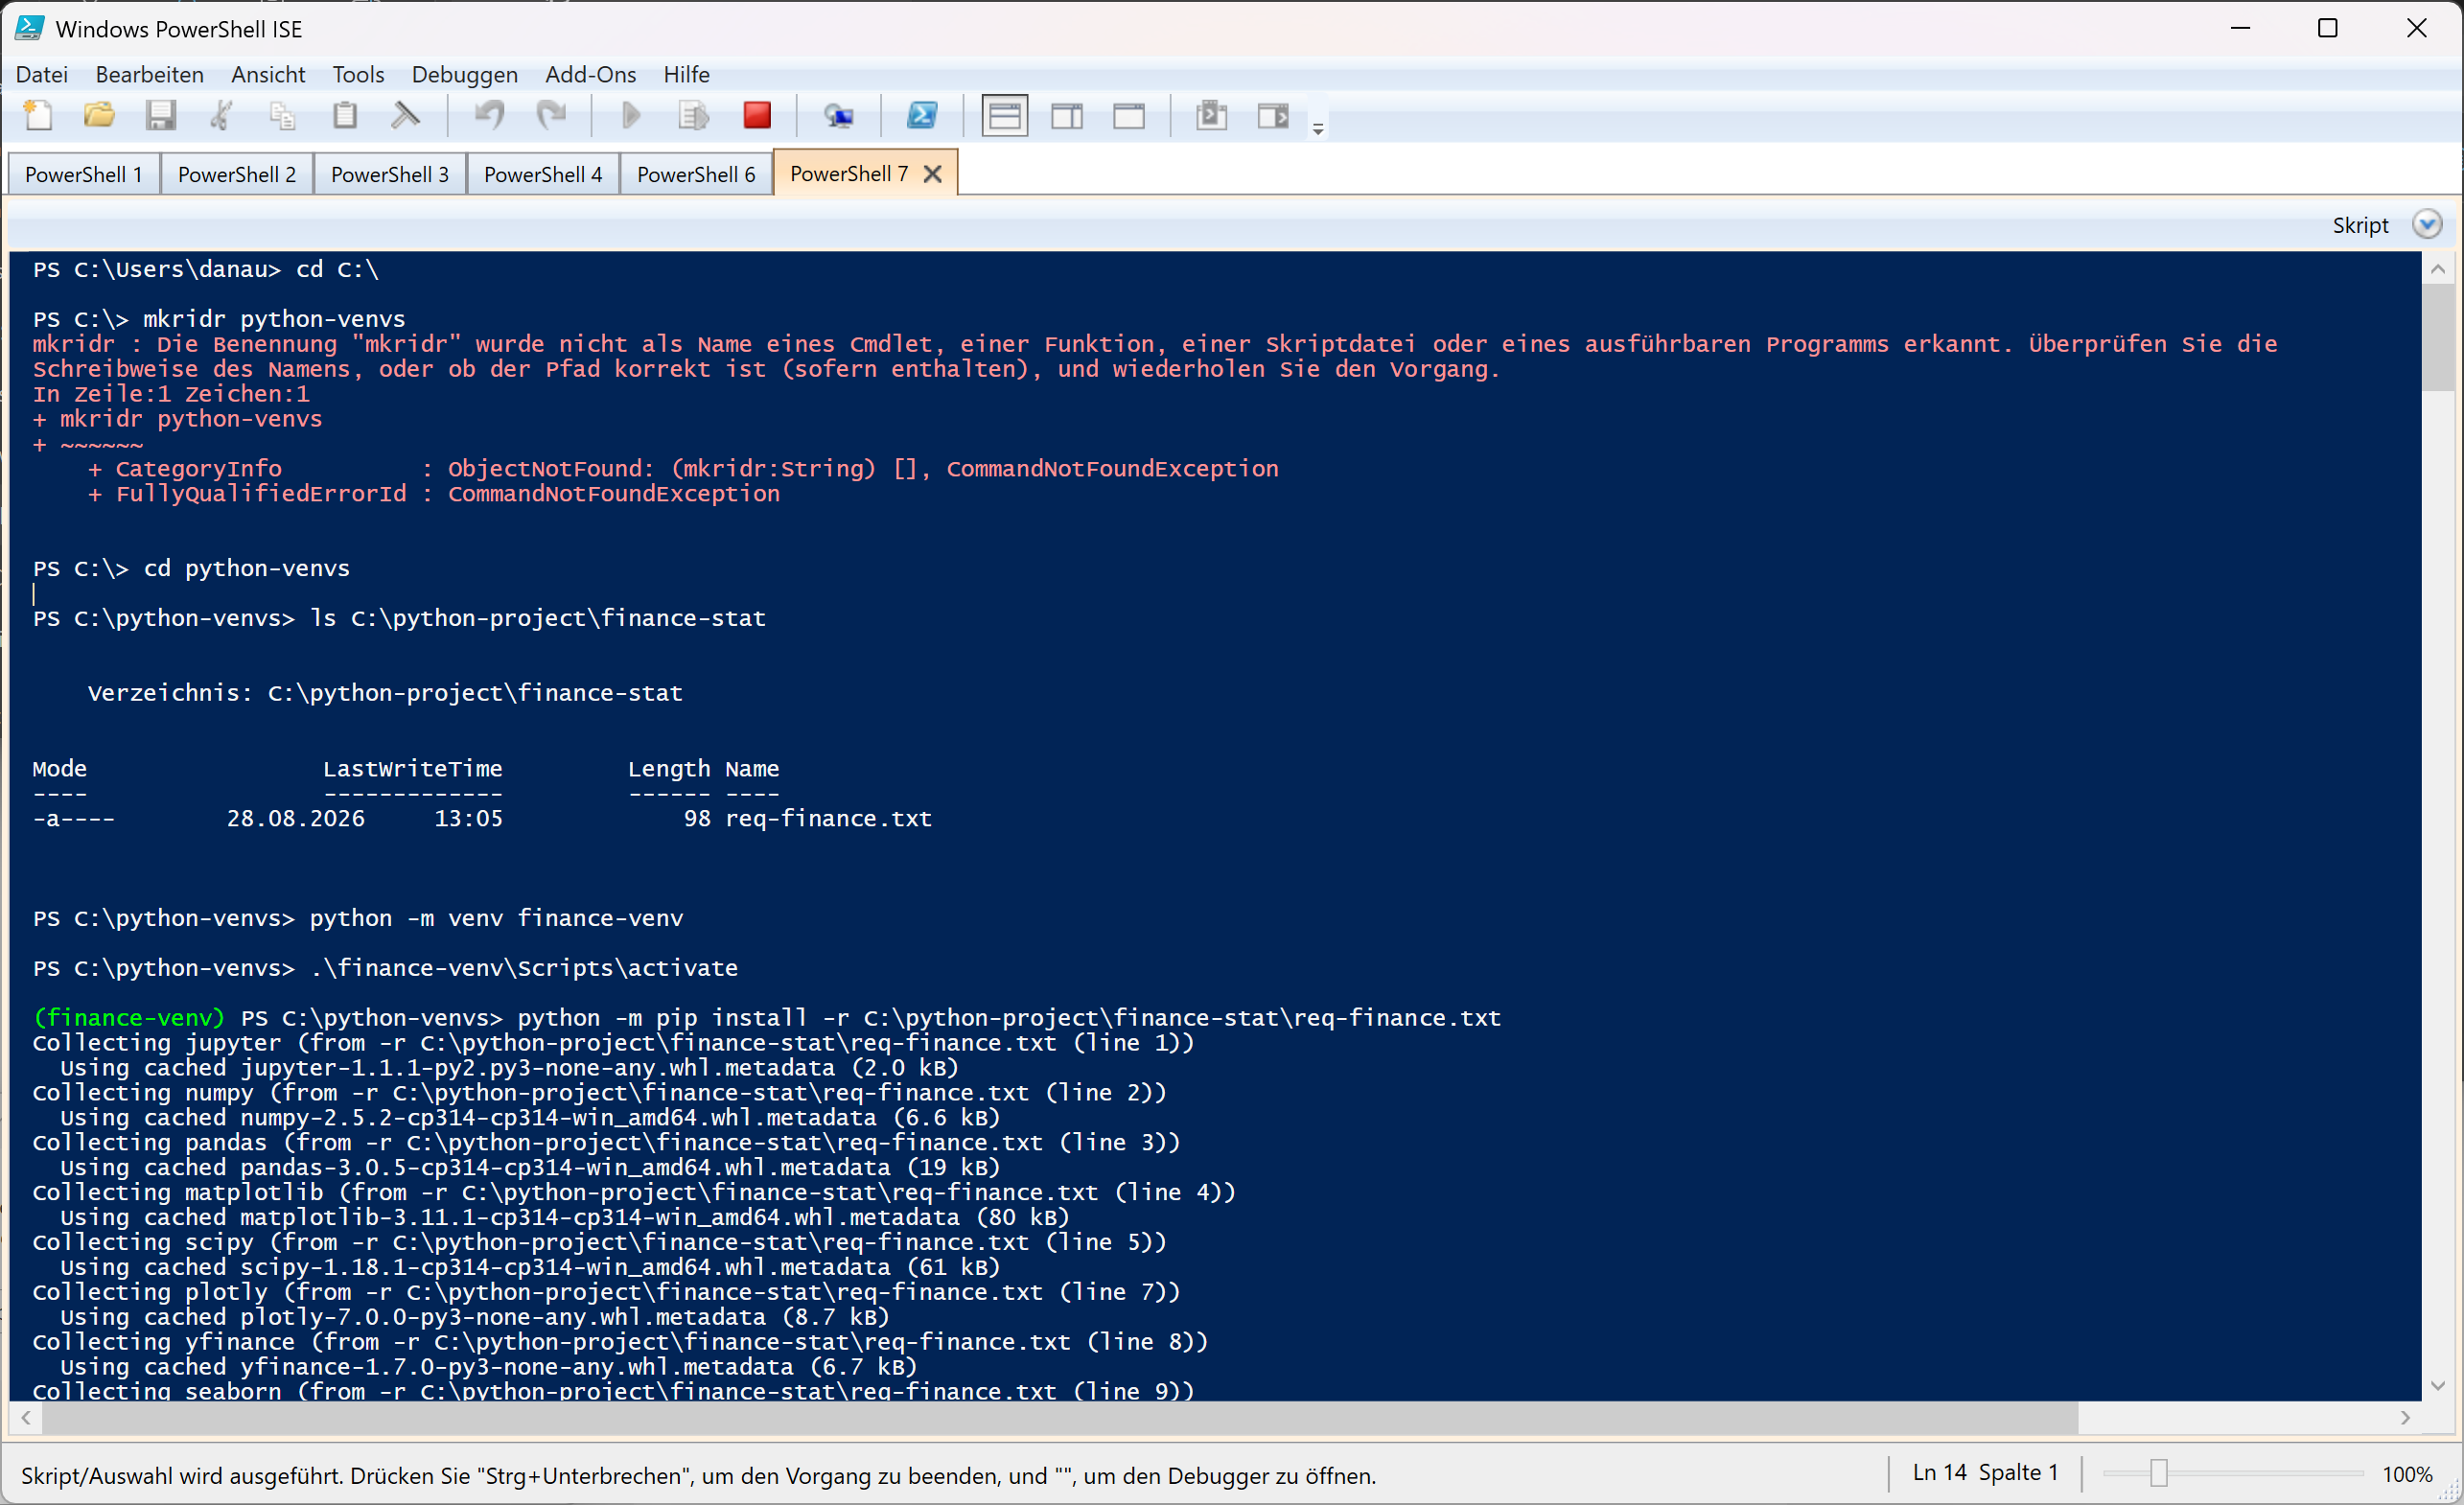Image resolution: width=2464 pixels, height=1505 pixels.
Task: Click the "LastWriteTime" column header
Action: 412,769
